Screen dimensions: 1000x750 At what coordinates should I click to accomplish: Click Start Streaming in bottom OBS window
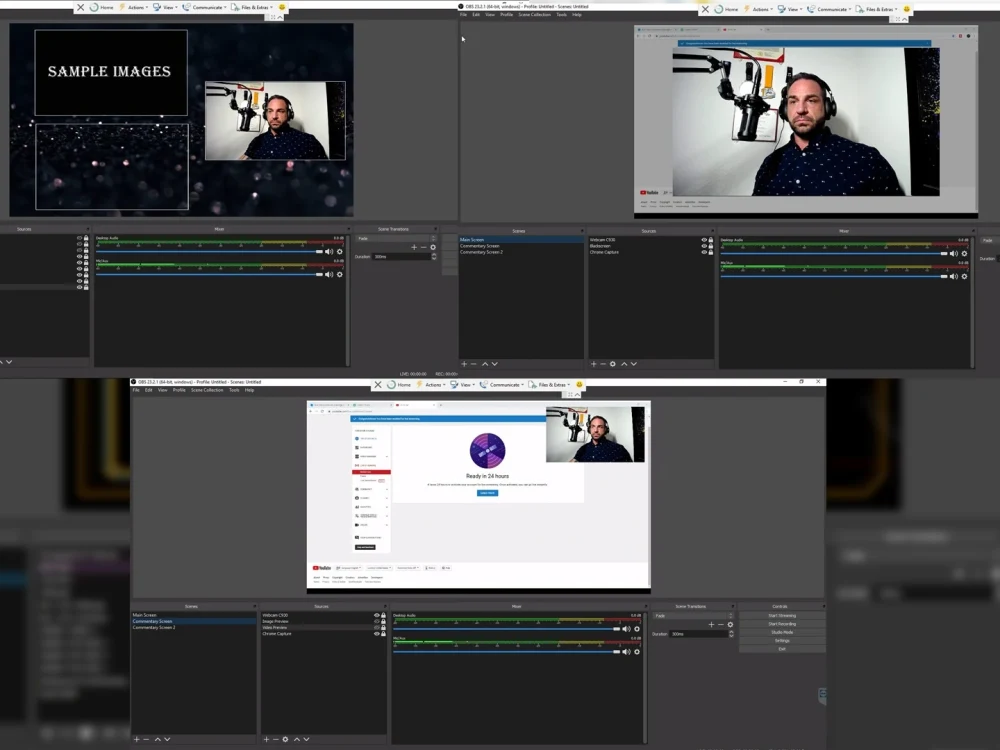pyautogui.click(x=782, y=615)
